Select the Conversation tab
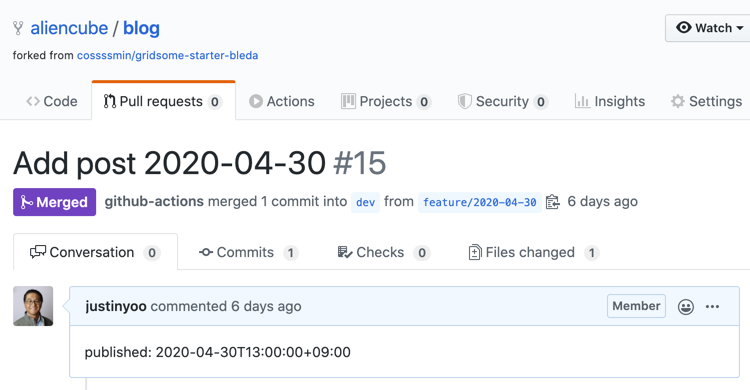 tap(95, 252)
